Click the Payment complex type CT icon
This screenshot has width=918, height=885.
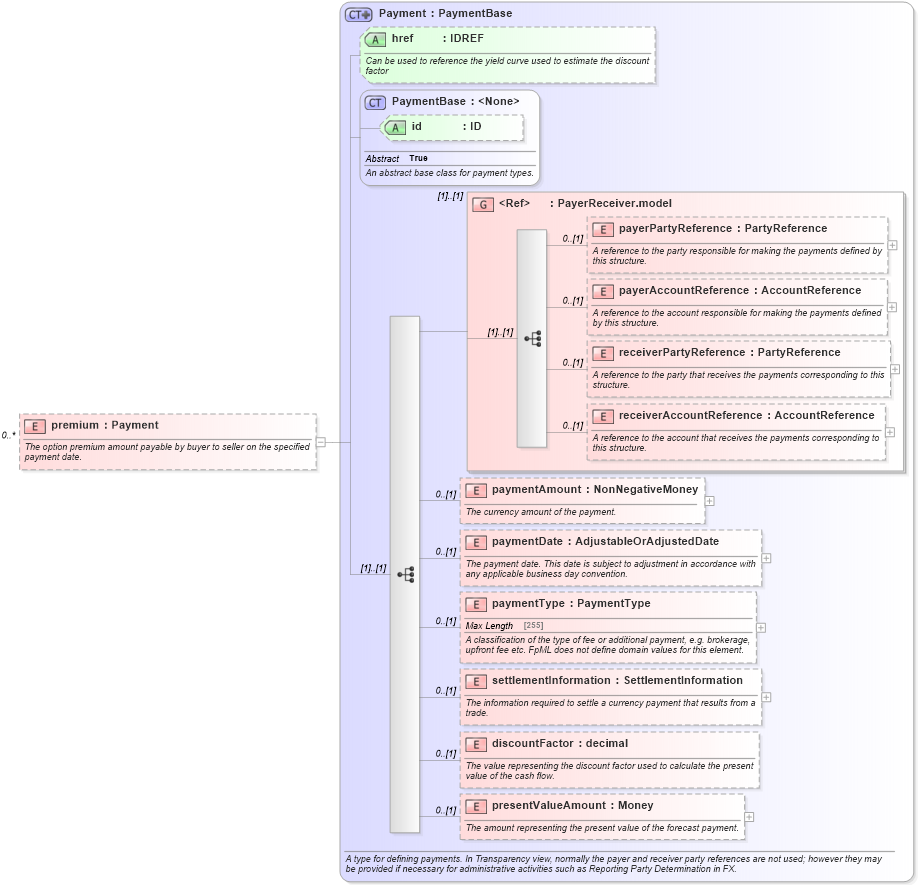click(357, 13)
